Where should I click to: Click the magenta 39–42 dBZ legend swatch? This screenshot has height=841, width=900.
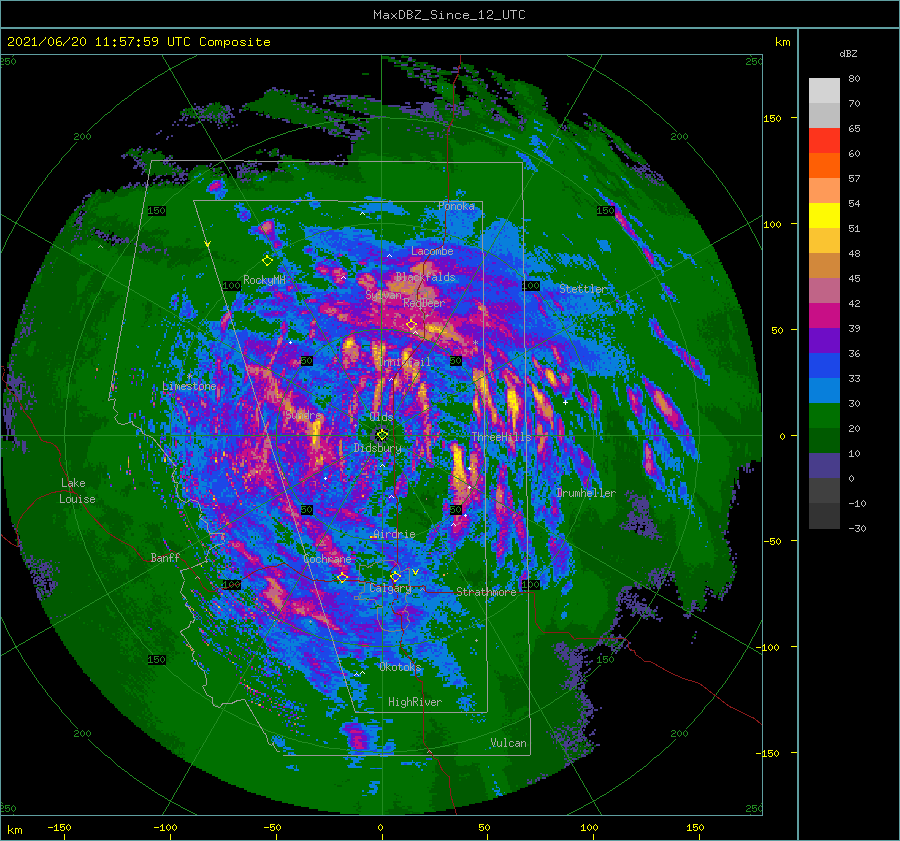click(824, 316)
